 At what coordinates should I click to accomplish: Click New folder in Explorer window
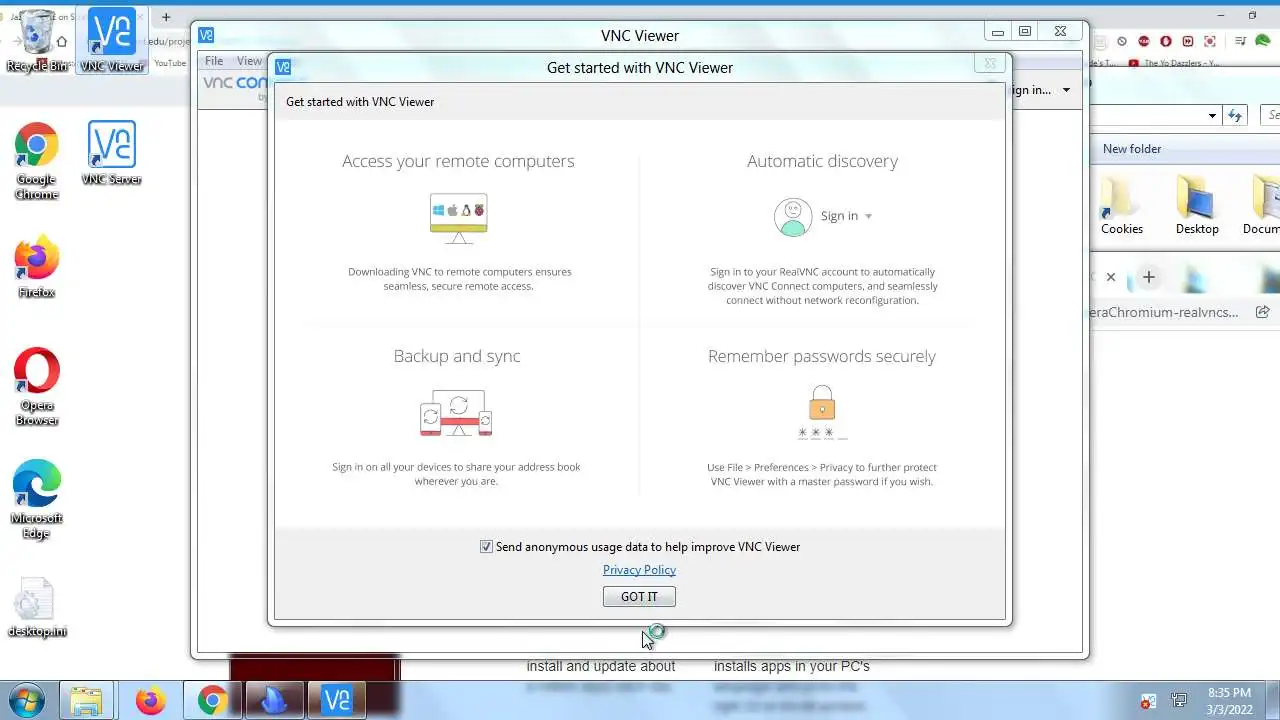(x=1132, y=149)
